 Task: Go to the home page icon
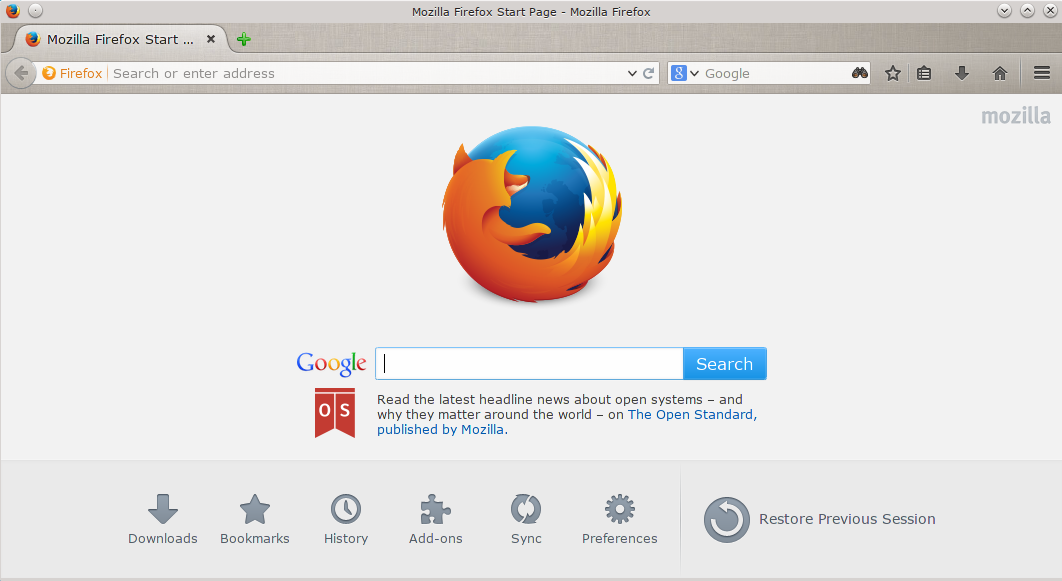coord(999,73)
